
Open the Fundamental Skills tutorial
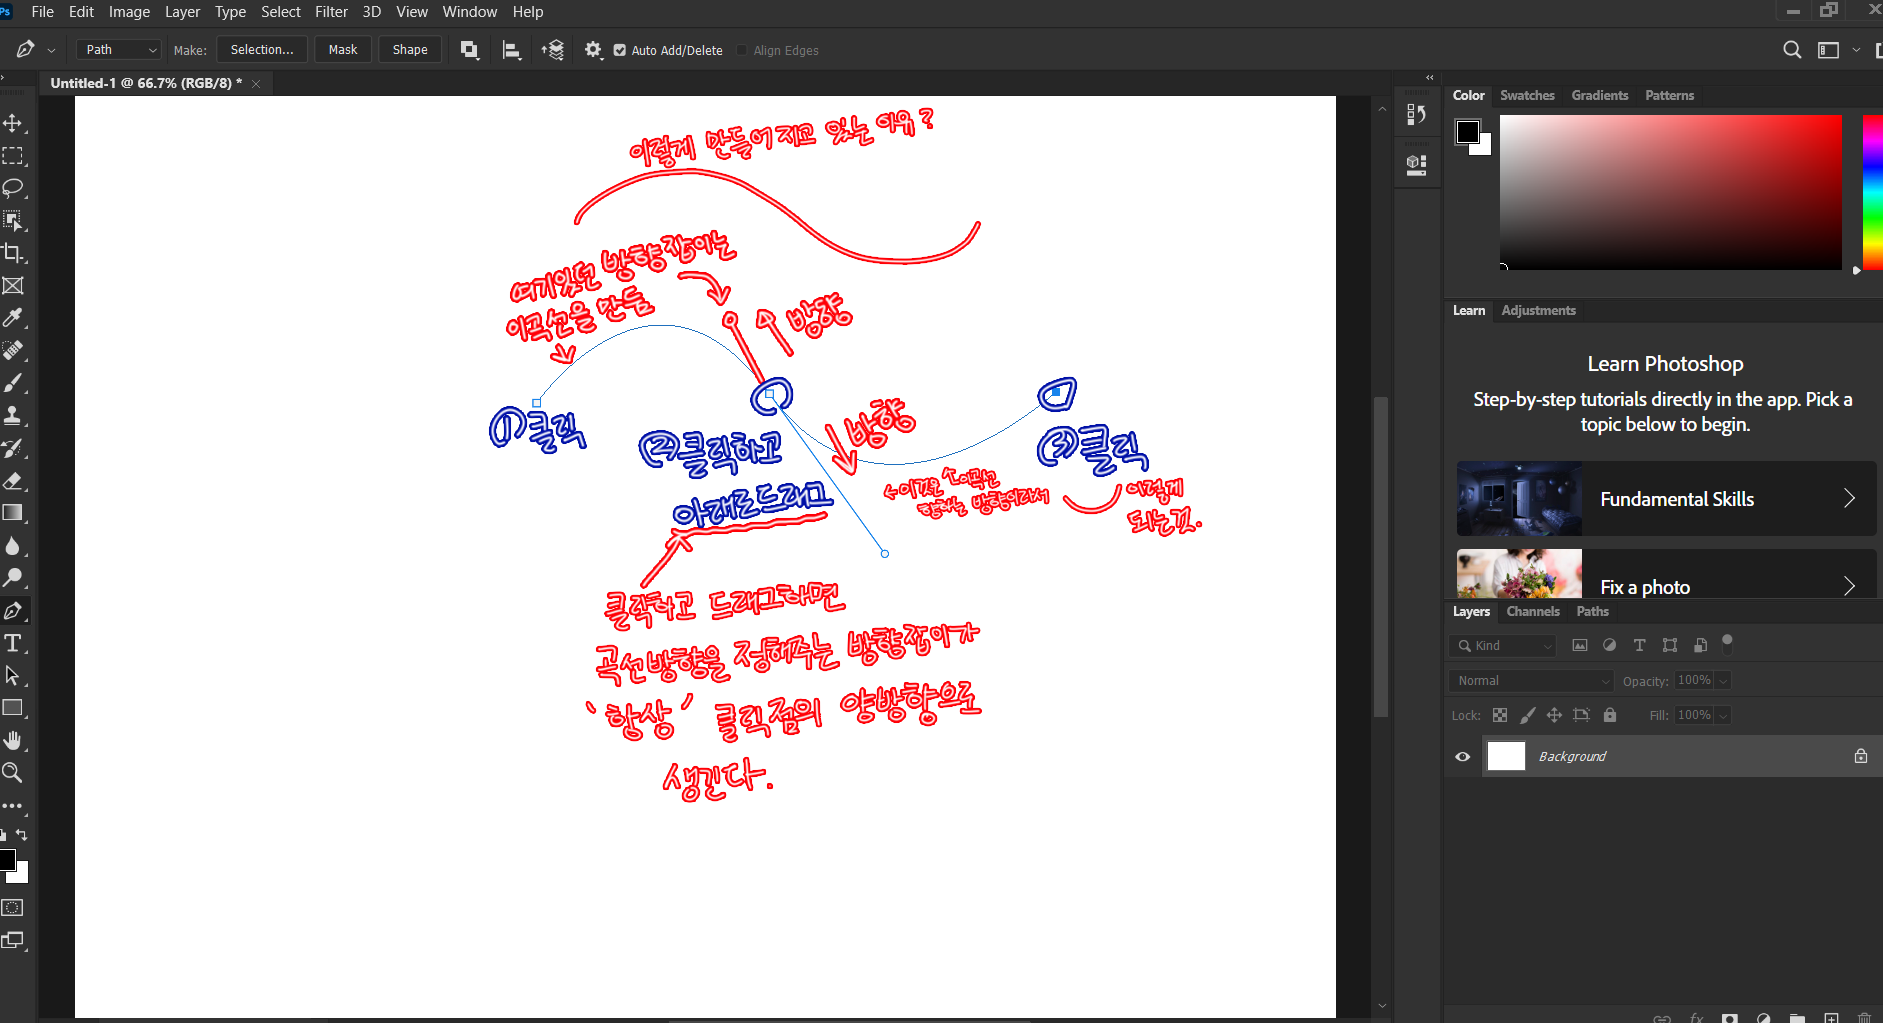1666,499
